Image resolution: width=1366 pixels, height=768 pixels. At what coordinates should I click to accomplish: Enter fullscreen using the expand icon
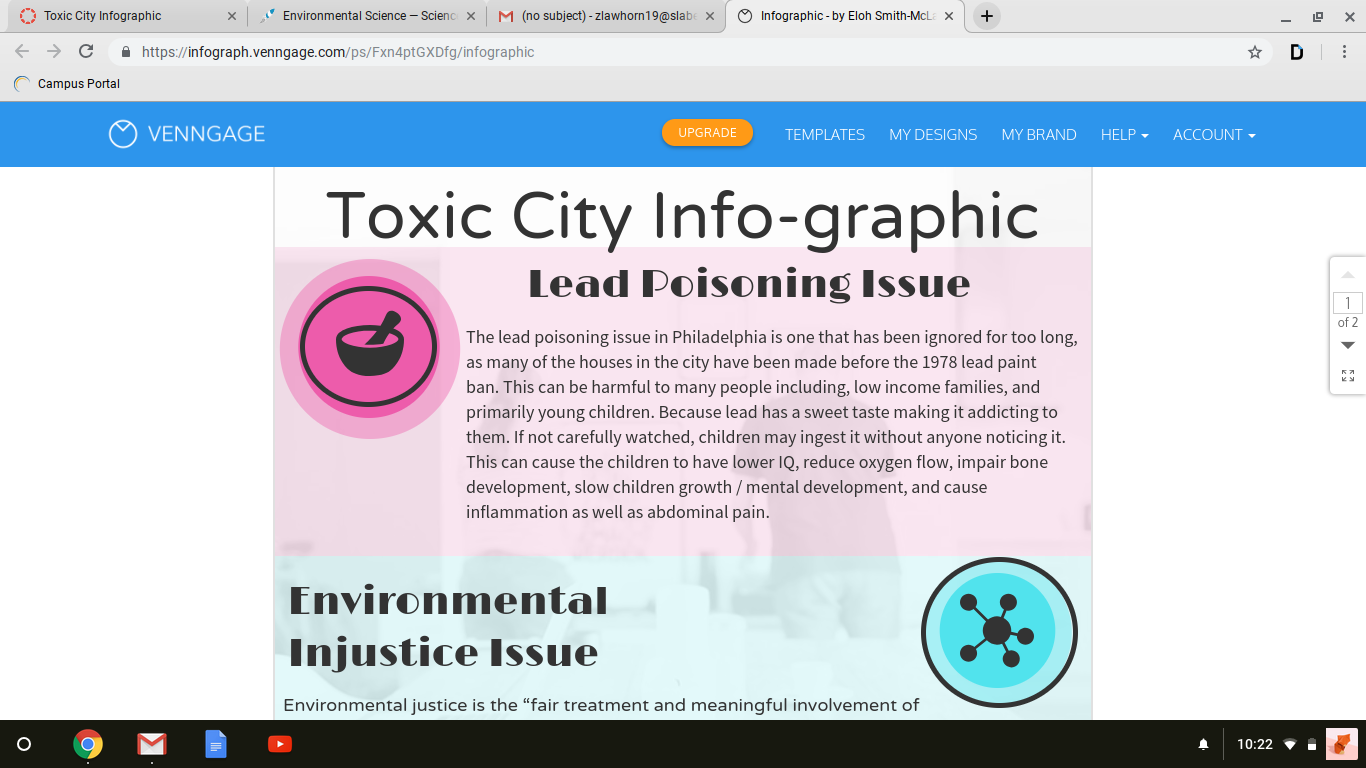pyautogui.click(x=1347, y=376)
